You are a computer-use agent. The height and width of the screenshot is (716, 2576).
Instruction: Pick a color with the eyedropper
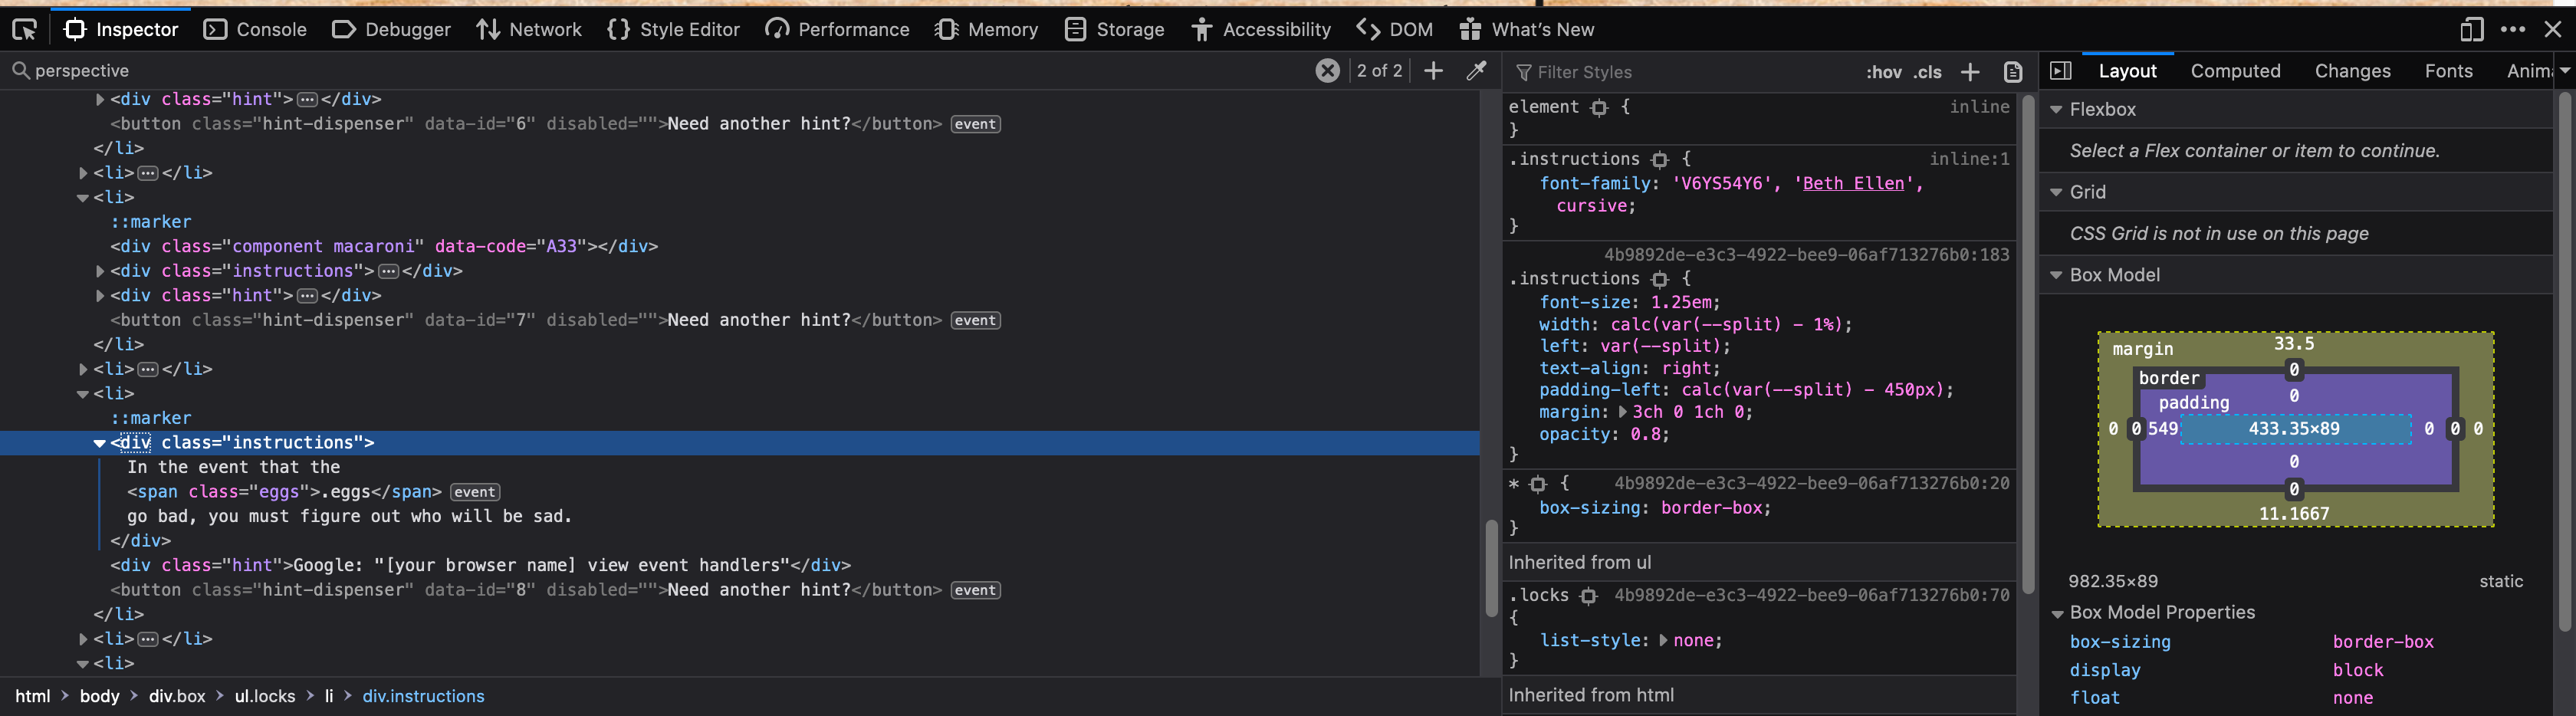pos(1476,71)
